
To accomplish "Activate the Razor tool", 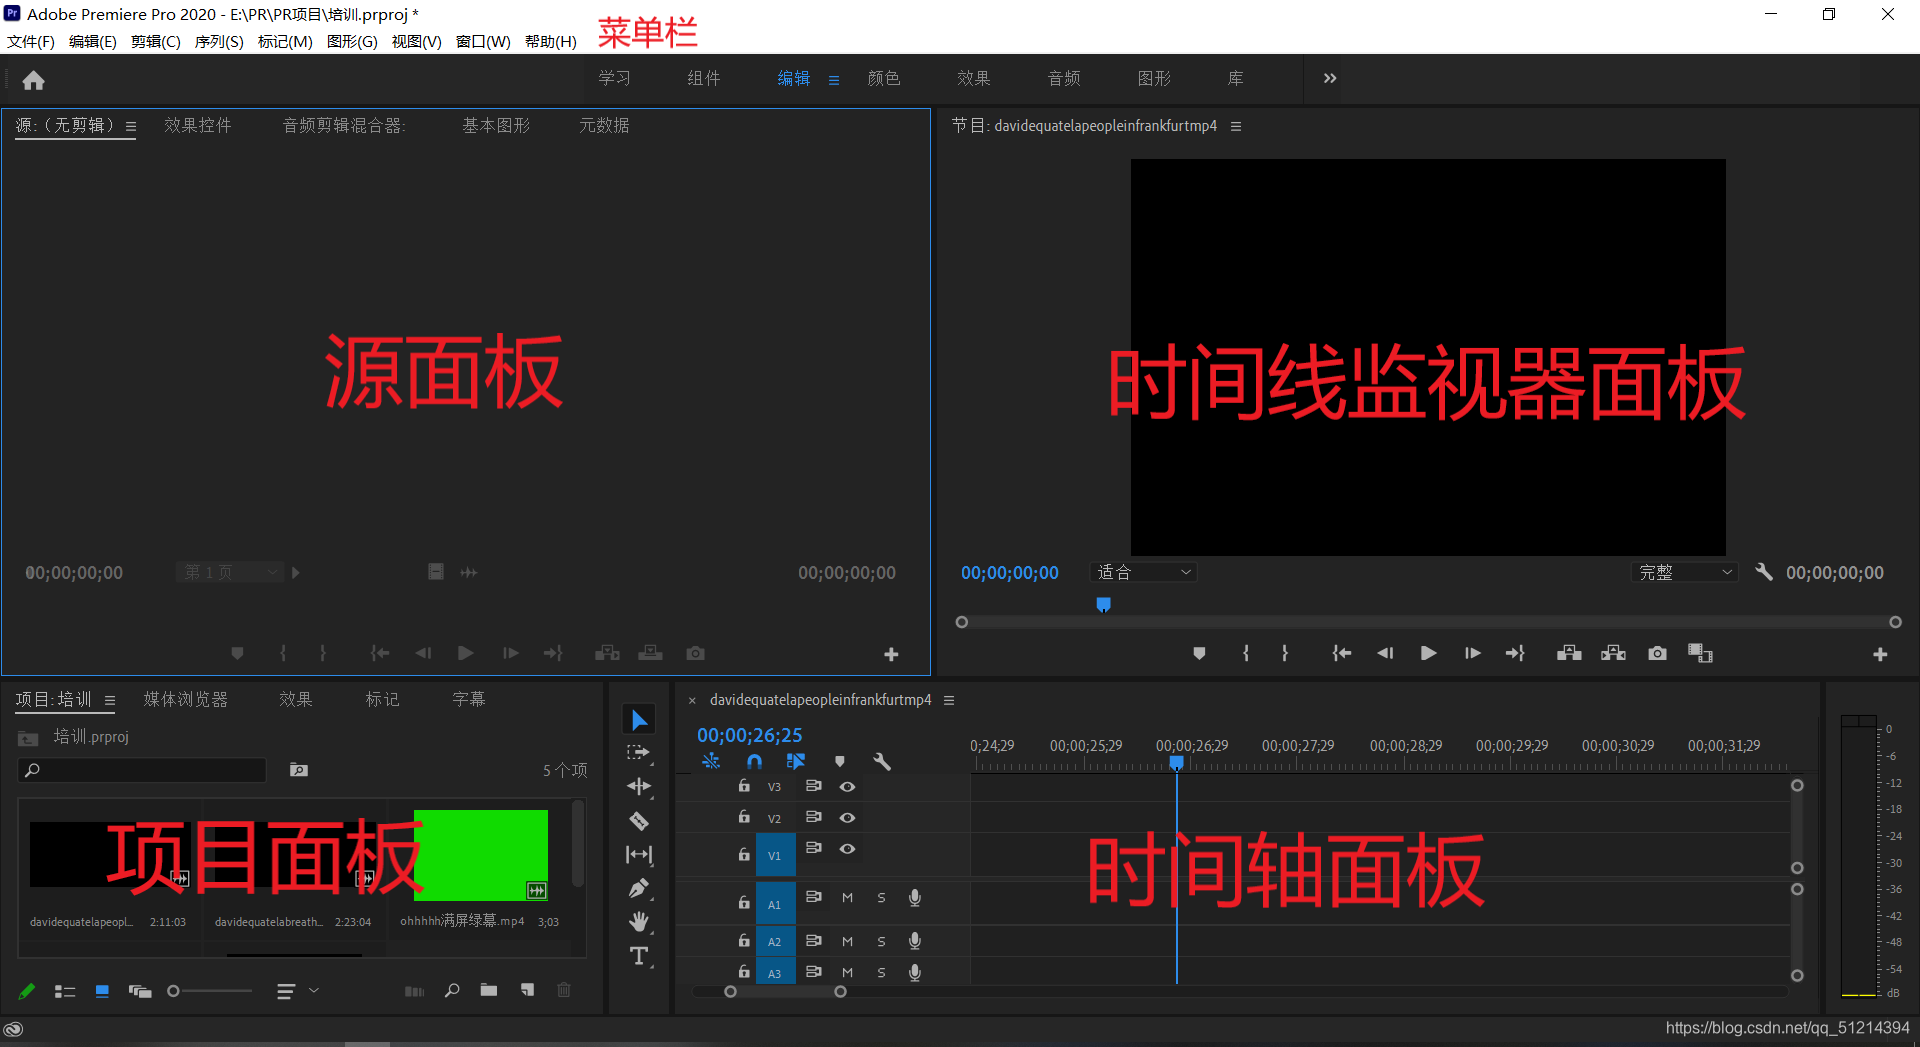I will (x=639, y=821).
